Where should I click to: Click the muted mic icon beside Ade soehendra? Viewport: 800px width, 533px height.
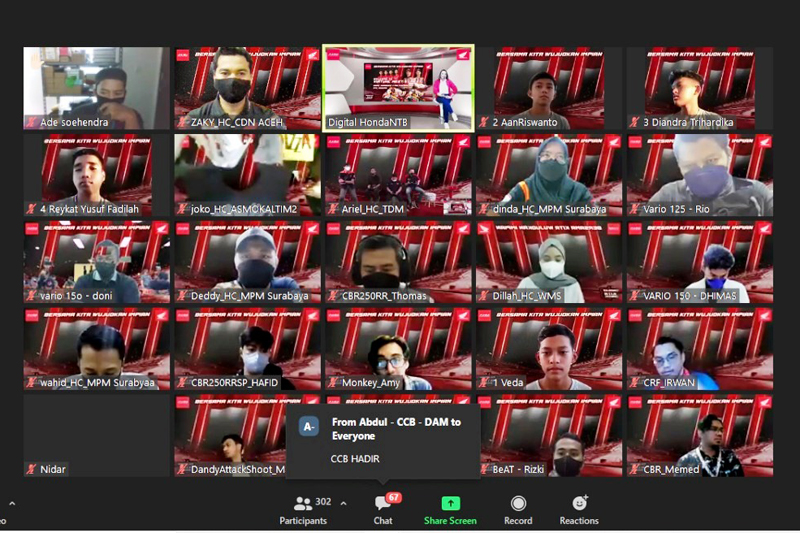tap(32, 122)
